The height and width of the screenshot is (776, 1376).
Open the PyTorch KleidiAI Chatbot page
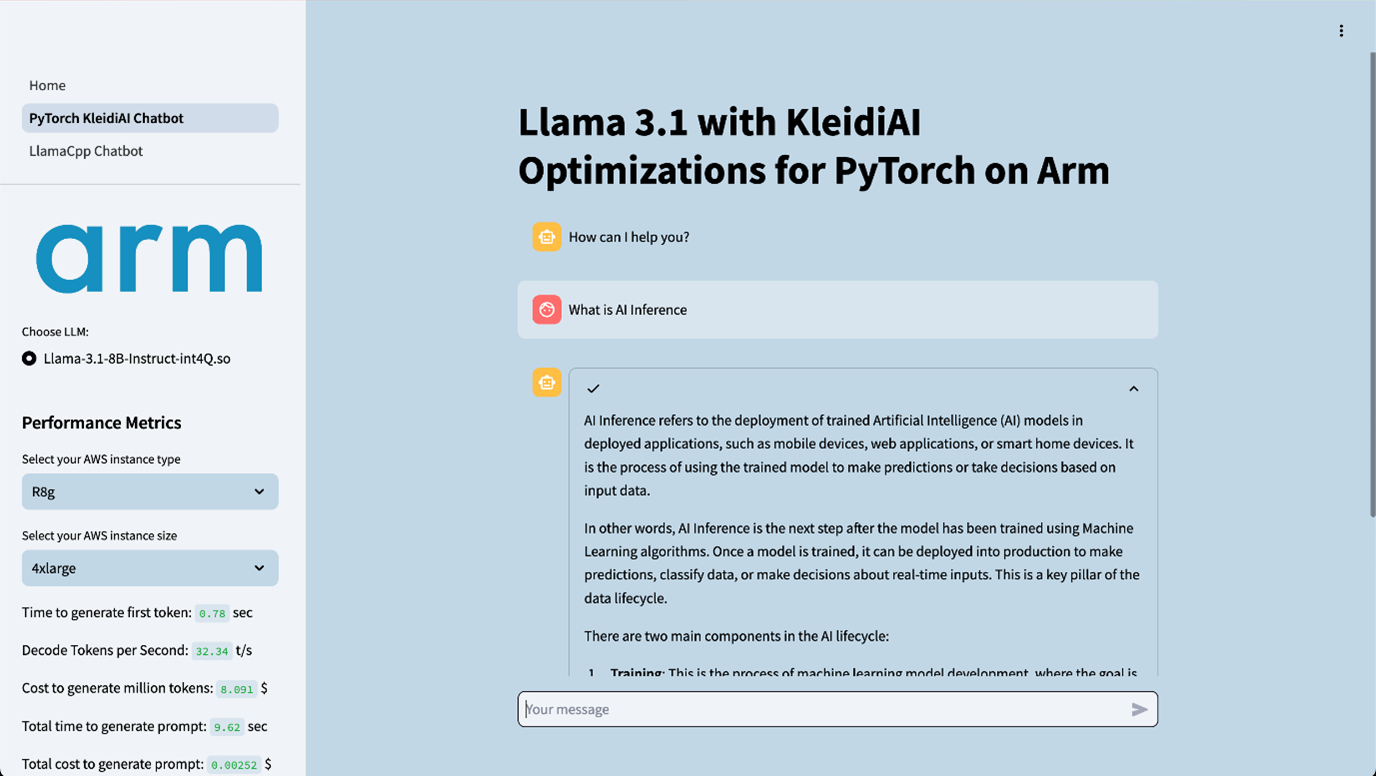pyautogui.click(x=106, y=118)
